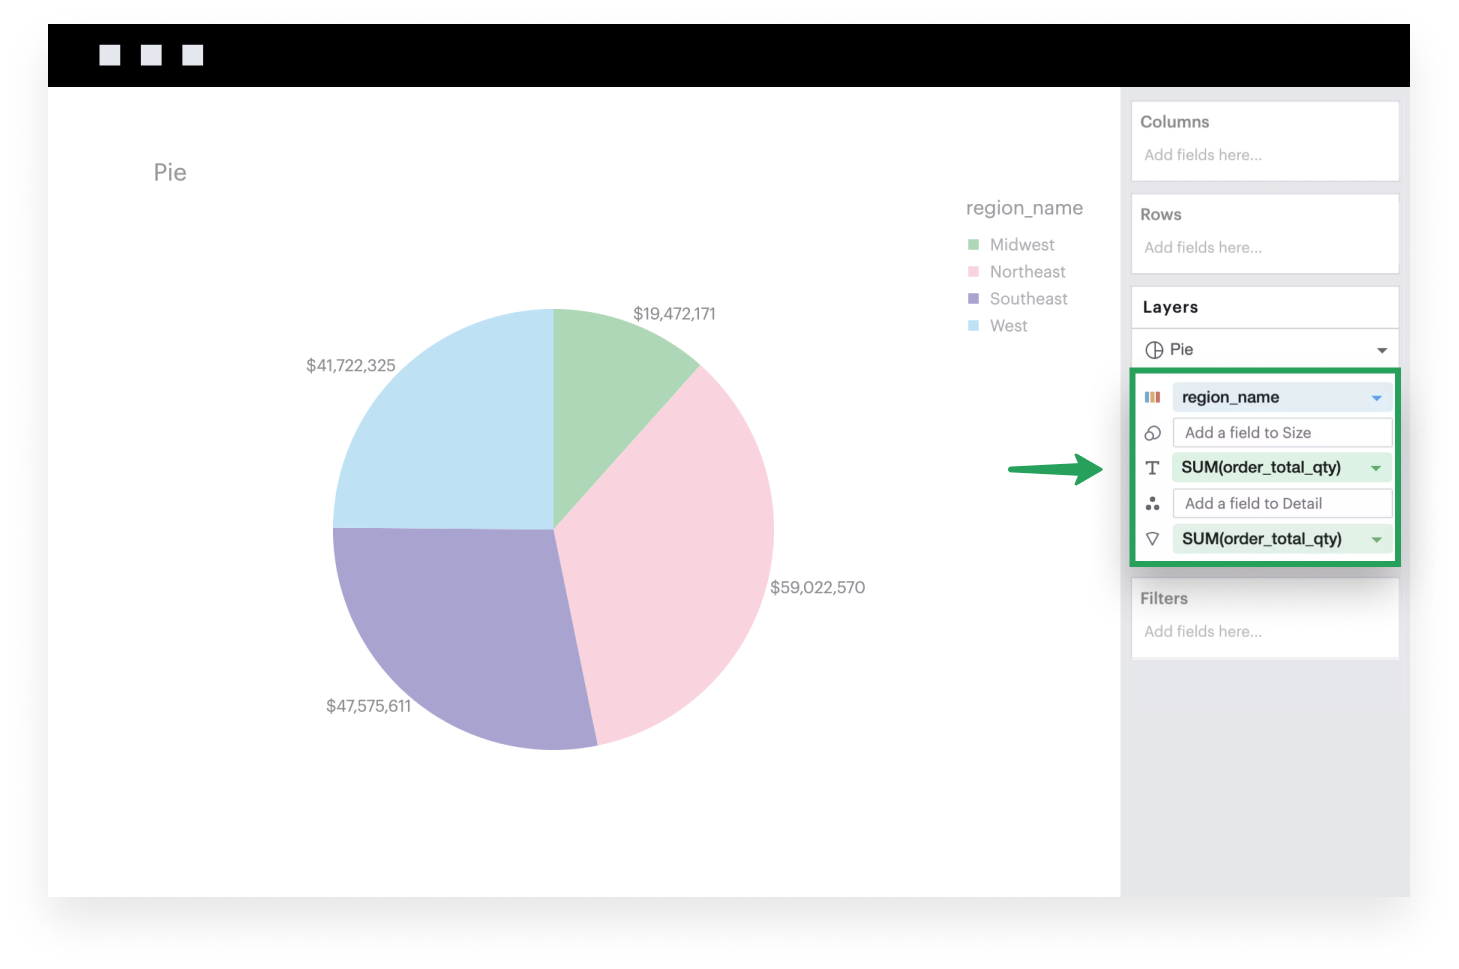Expand the region_name field dropdown arrow
This screenshot has height=969, width=1459.
(x=1376, y=398)
